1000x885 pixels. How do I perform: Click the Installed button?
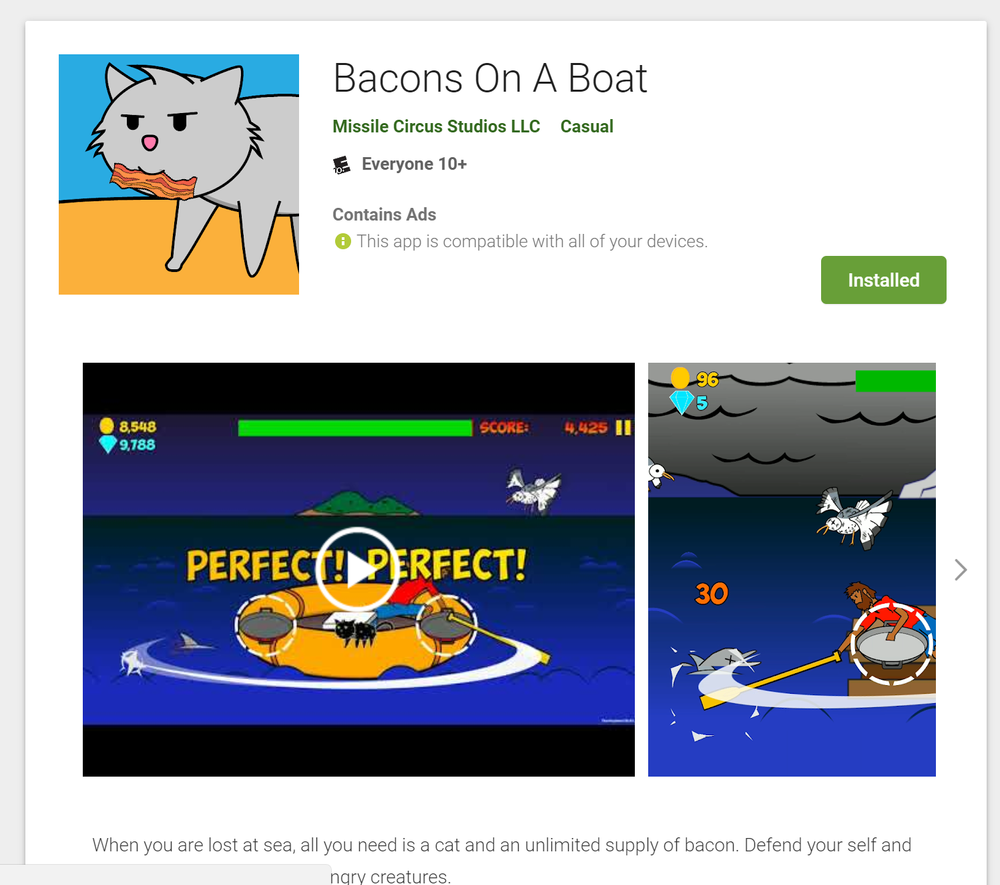click(883, 280)
